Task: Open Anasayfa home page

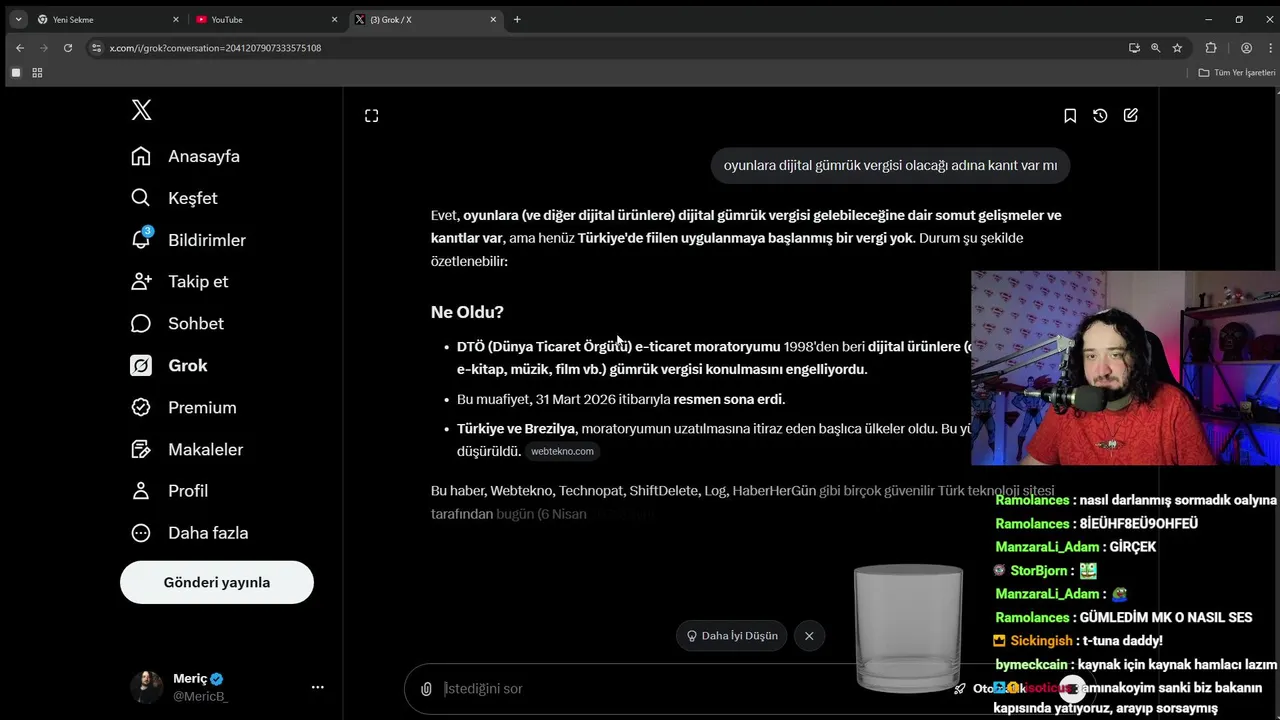Action: [x=186, y=156]
